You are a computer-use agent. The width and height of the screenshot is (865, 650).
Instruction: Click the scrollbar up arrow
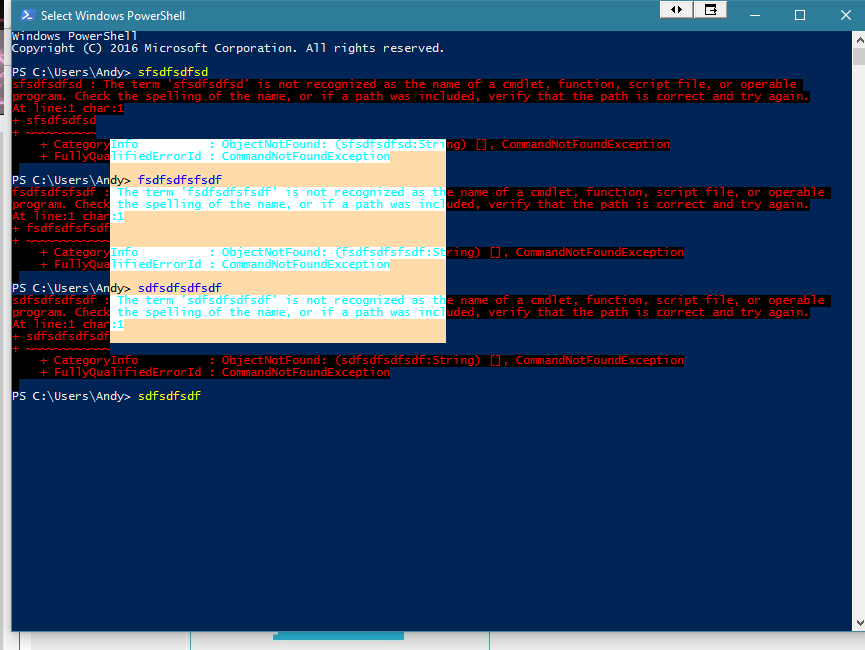(860, 39)
